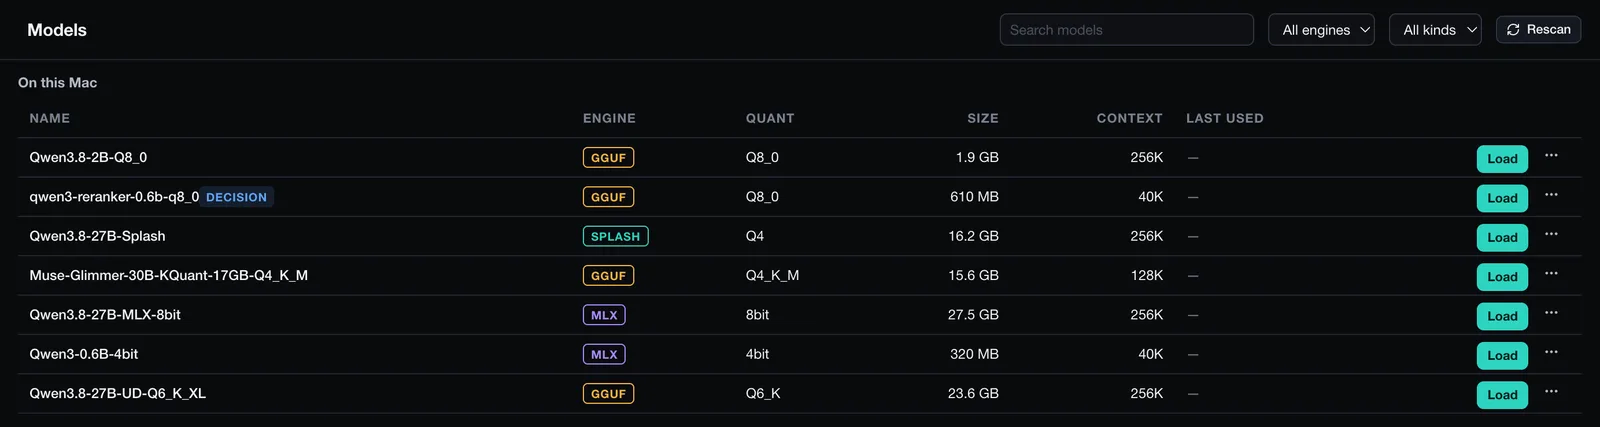Viewport: 1600px width, 427px height.
Task: Open more options for Qwen3.8-2B-Q8_0
Action: pos(1551,156)
